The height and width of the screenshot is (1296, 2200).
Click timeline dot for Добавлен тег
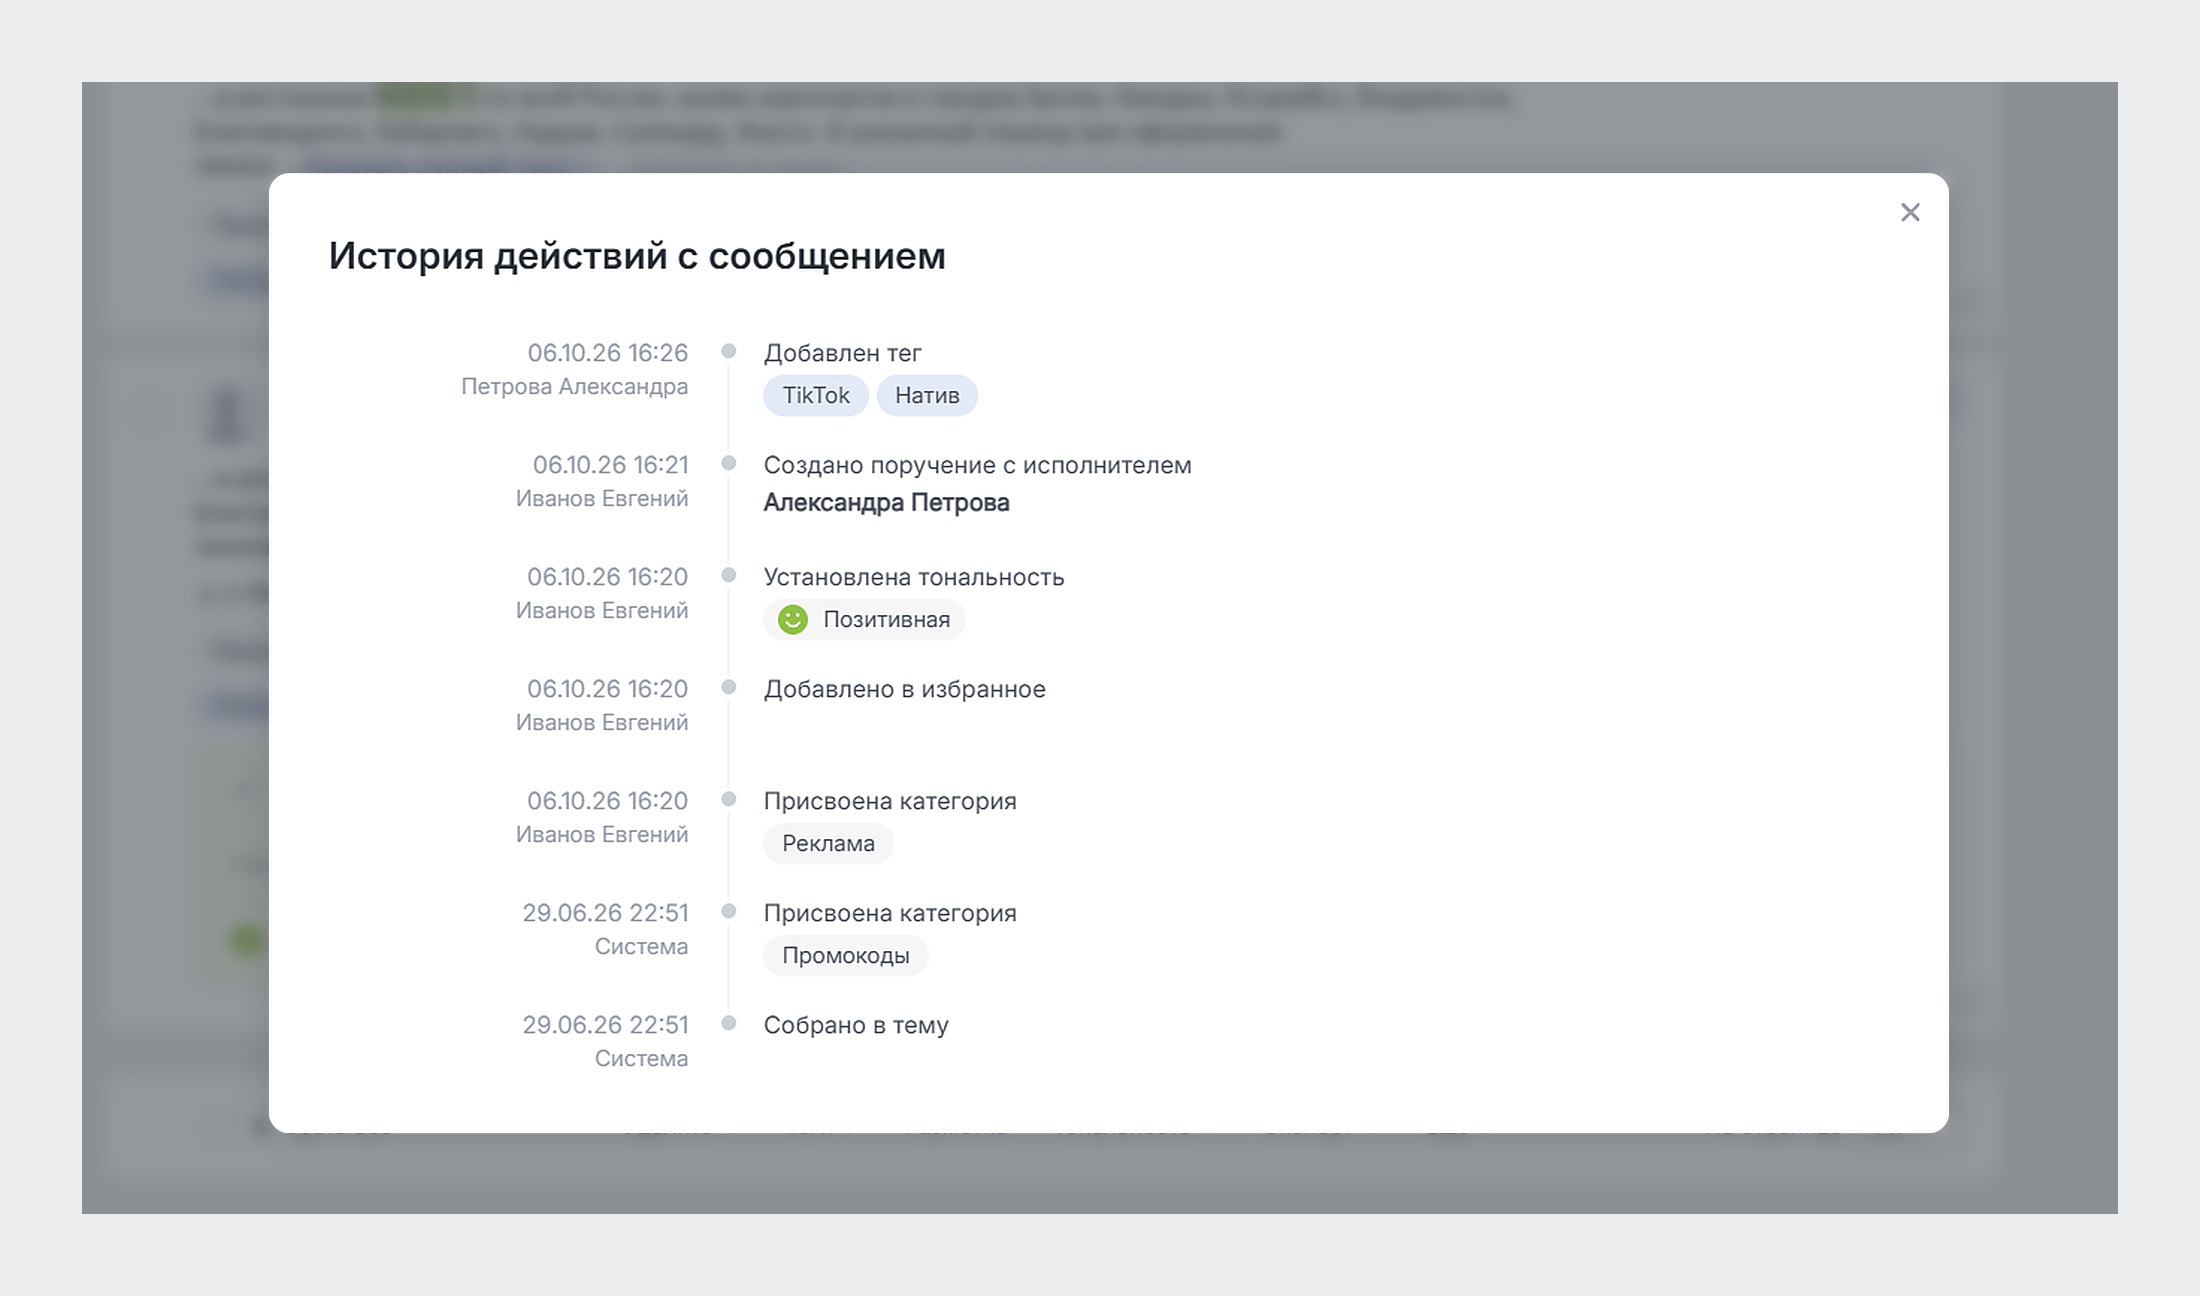[729, 351]
